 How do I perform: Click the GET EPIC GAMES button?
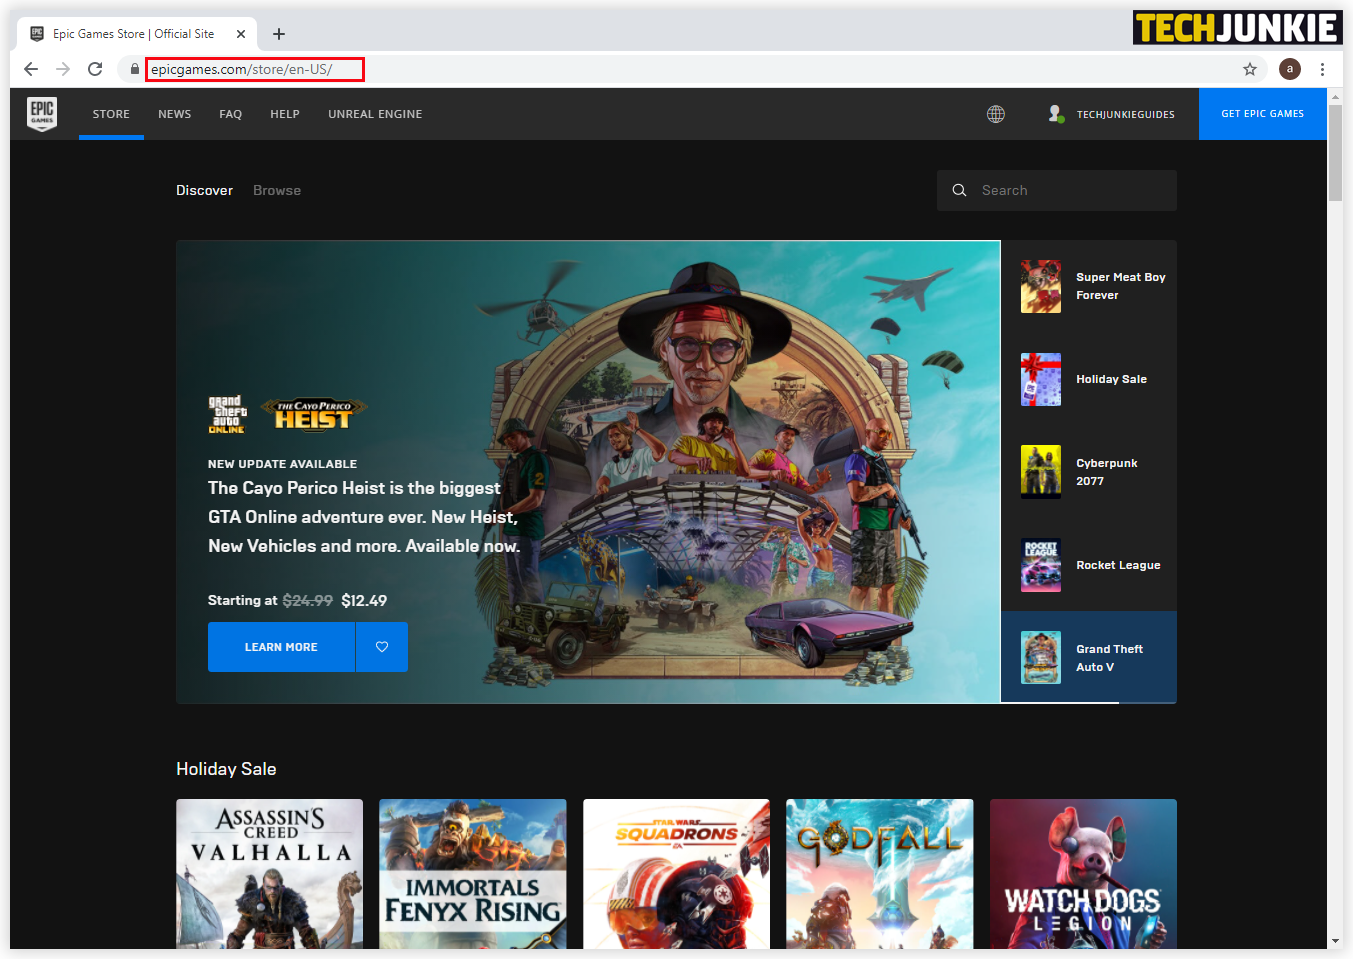point(1262,114)
